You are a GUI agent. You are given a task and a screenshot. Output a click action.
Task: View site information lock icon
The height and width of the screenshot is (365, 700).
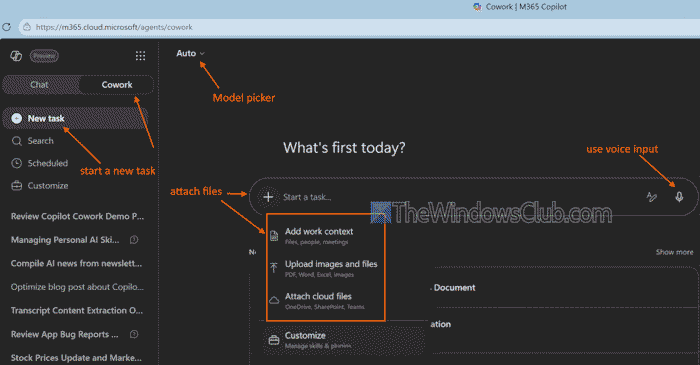(x=27, y=27)
